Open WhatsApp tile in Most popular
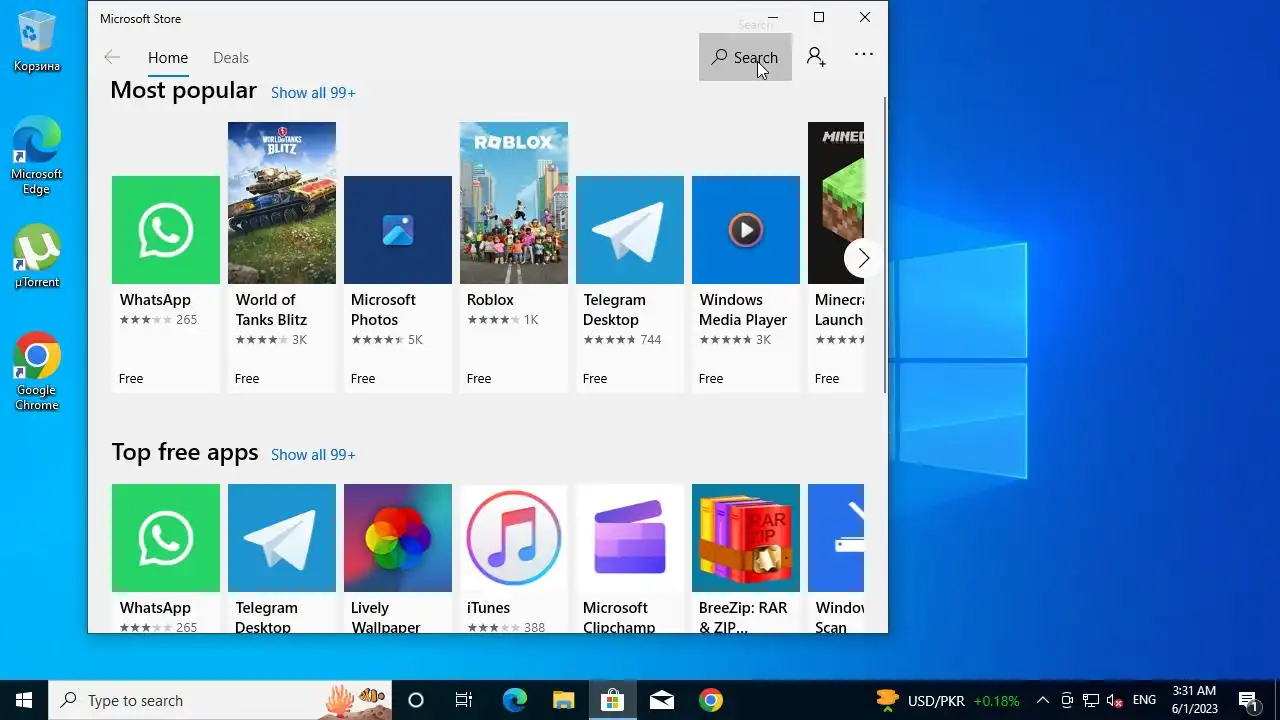 pyautogui.click(x=166, y=284)
